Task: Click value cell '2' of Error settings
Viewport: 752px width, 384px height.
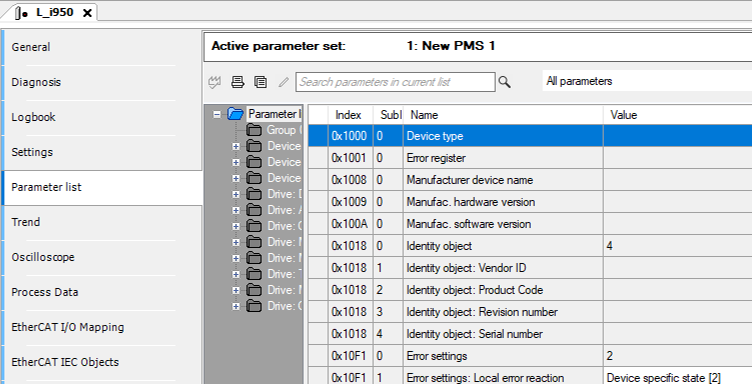Action: click(678, 356)
